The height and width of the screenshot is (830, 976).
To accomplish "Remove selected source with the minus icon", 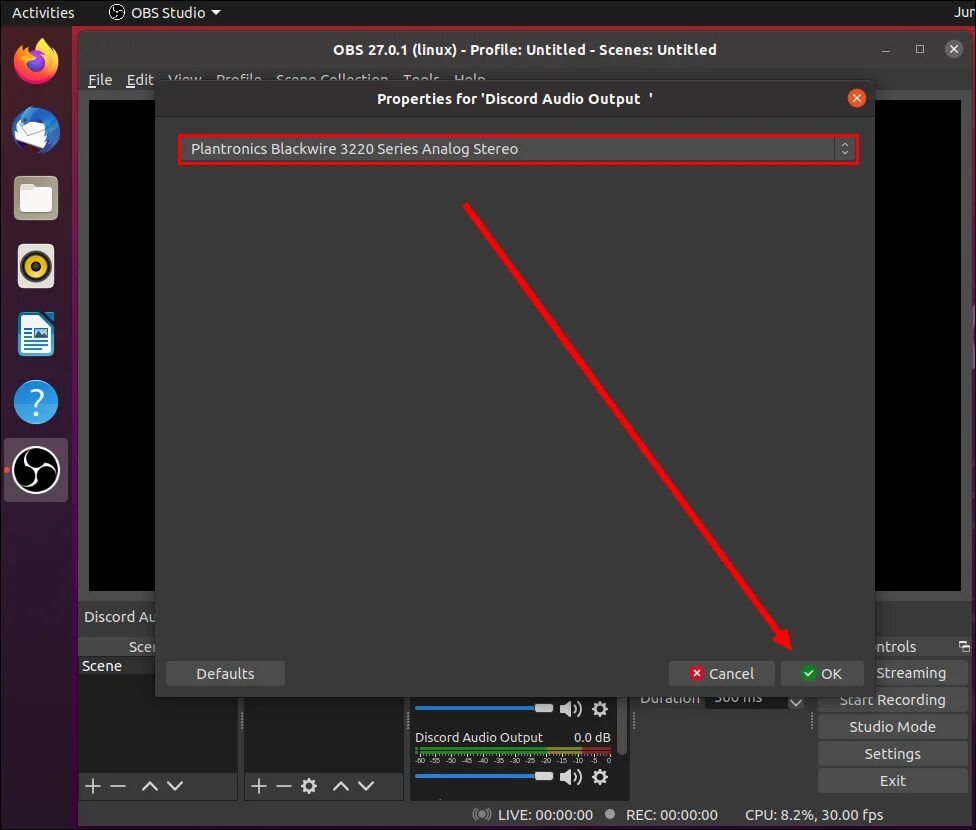I will [284, 786].
